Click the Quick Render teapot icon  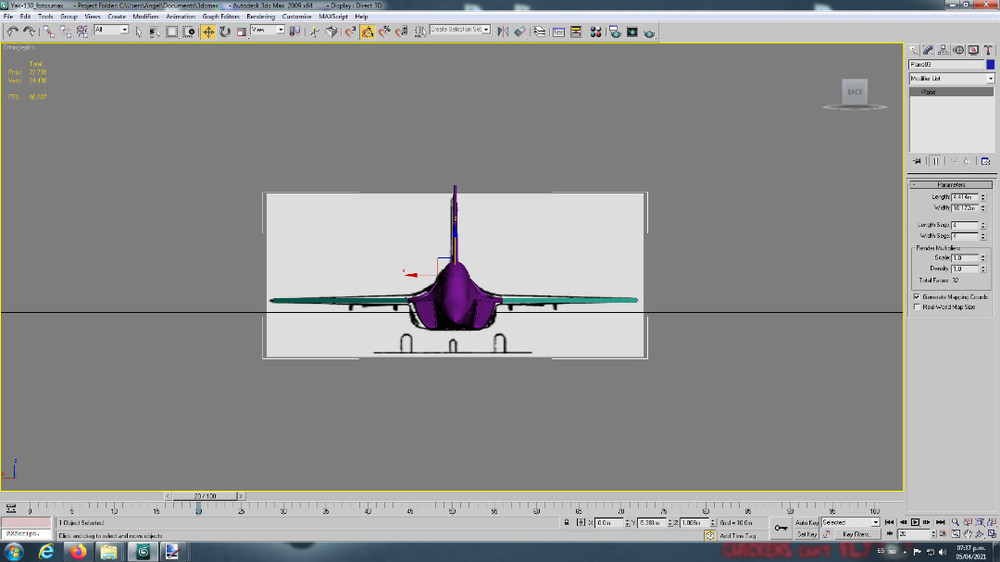click(649, 32)
